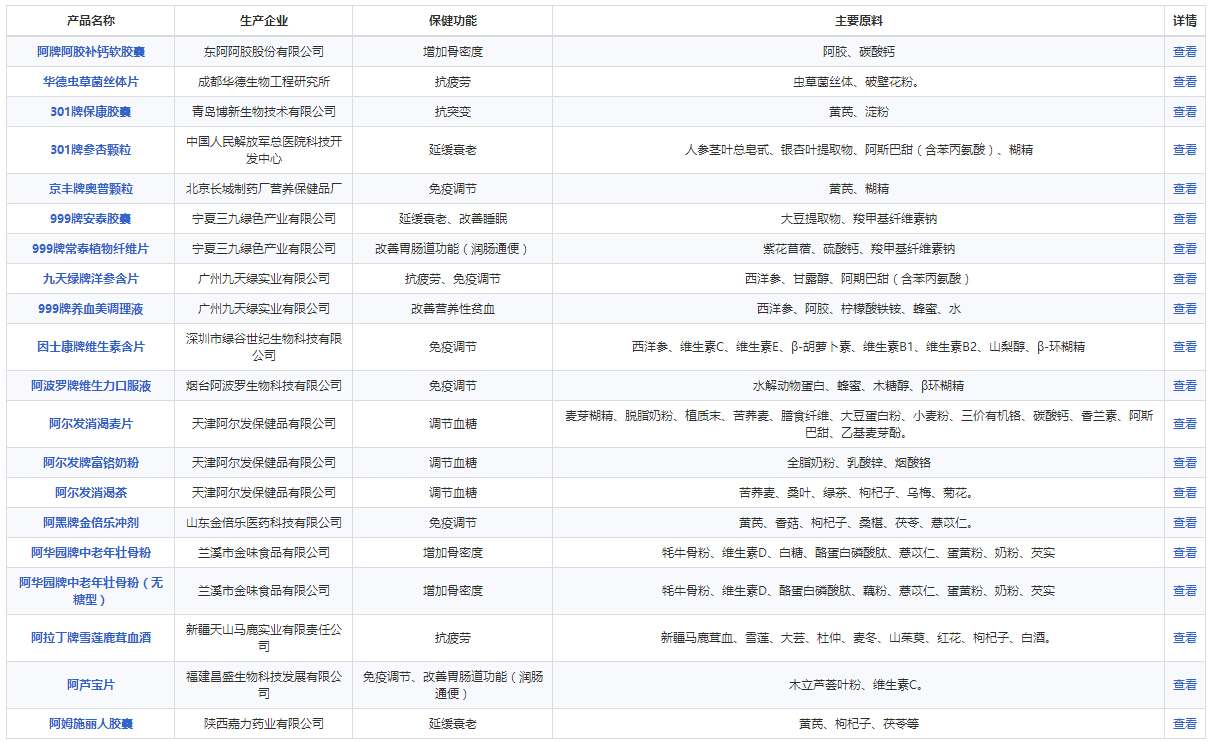View details for 阿尔发消渴茶 row
This screenshot has width=1210, height=742.
click(1184, 493)
